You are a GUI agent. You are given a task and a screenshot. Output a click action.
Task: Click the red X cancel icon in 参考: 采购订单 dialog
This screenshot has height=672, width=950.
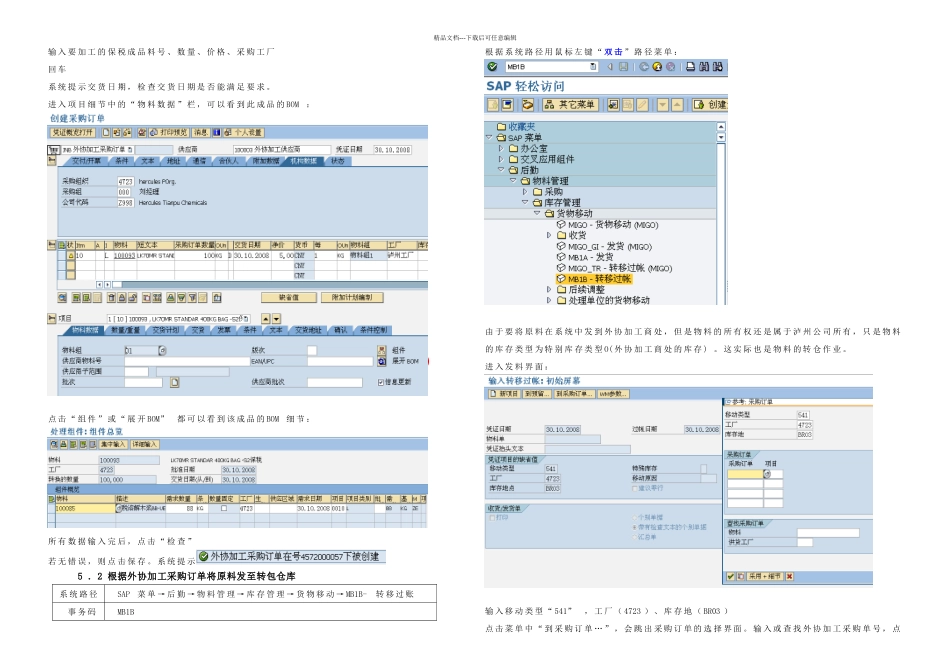tap(789, 576)
